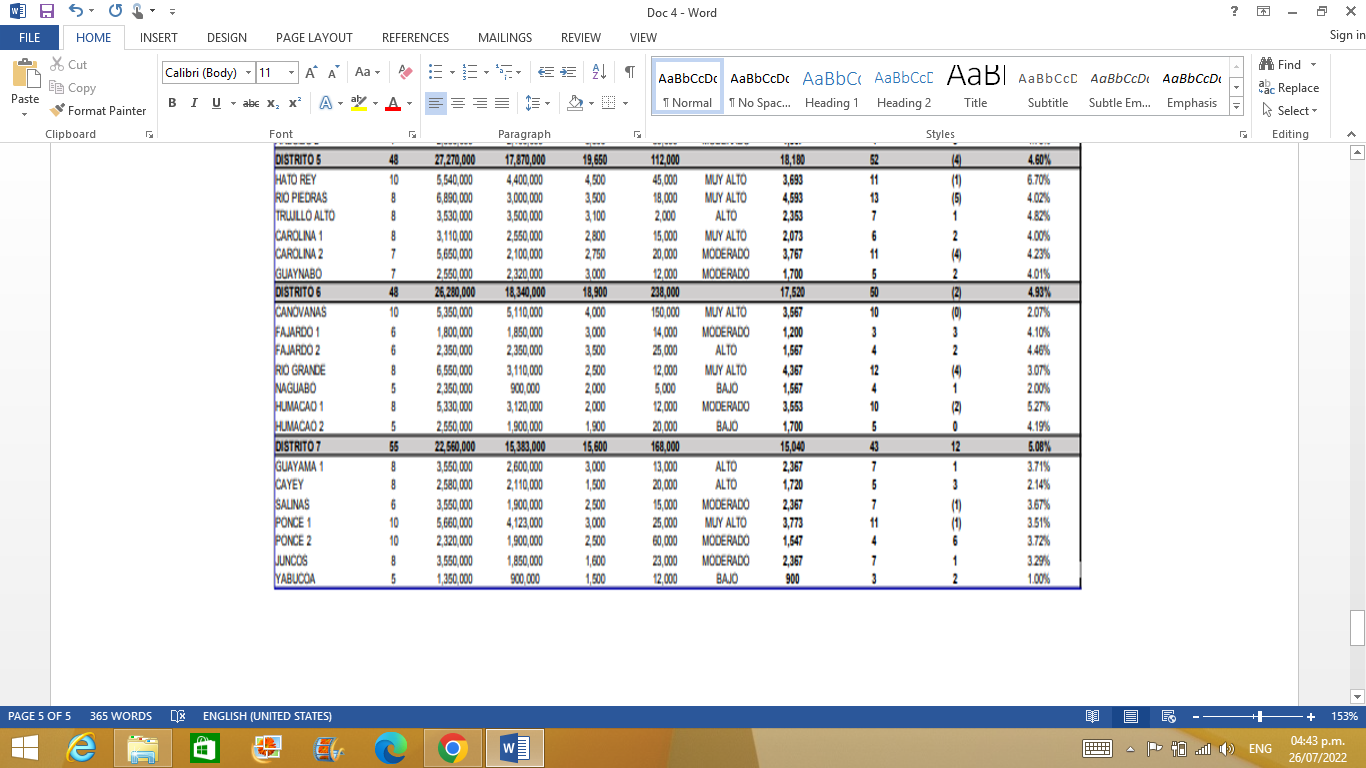Click the Format Painter brush icon
This screenshot has height=768, width=1366.
pos(58,111)
